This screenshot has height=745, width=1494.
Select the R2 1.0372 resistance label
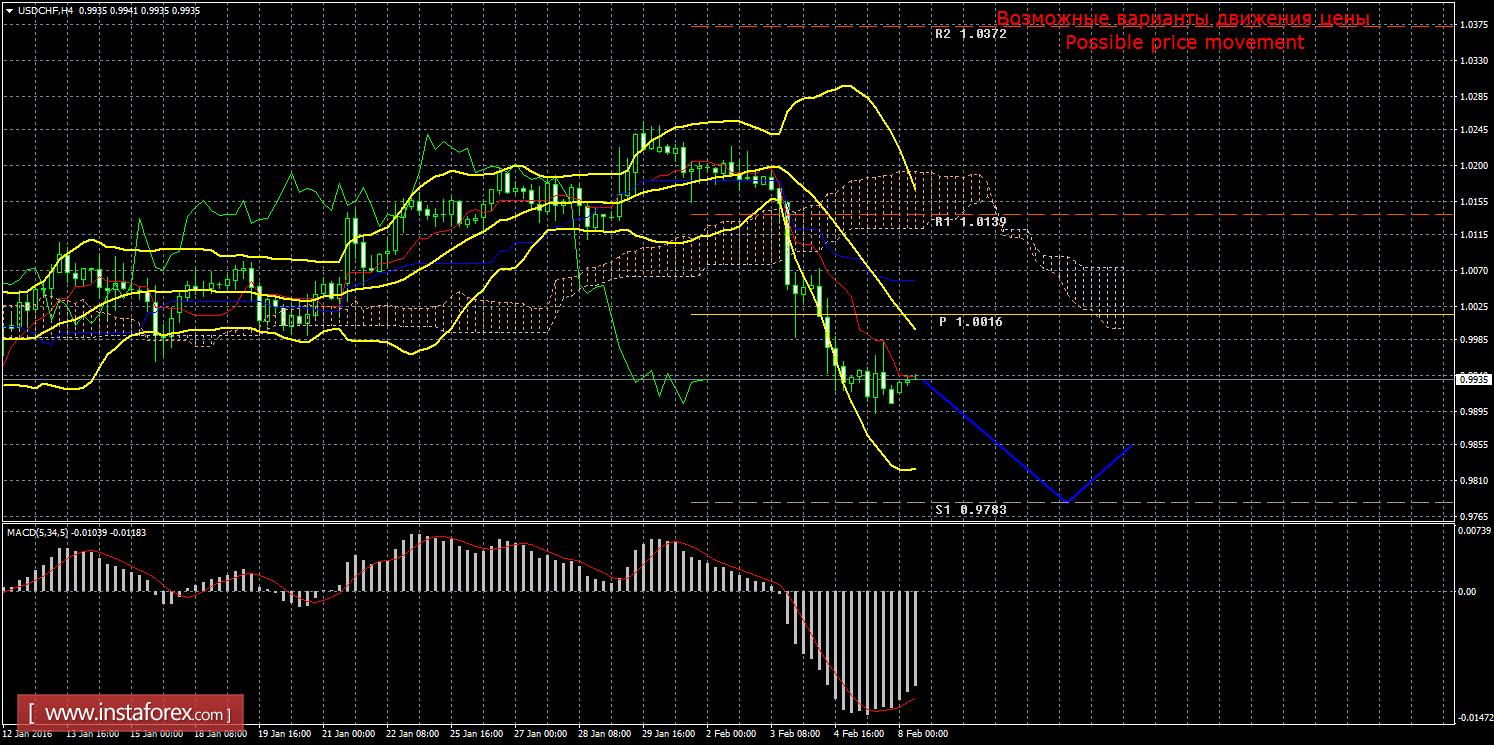coord(970,33)
